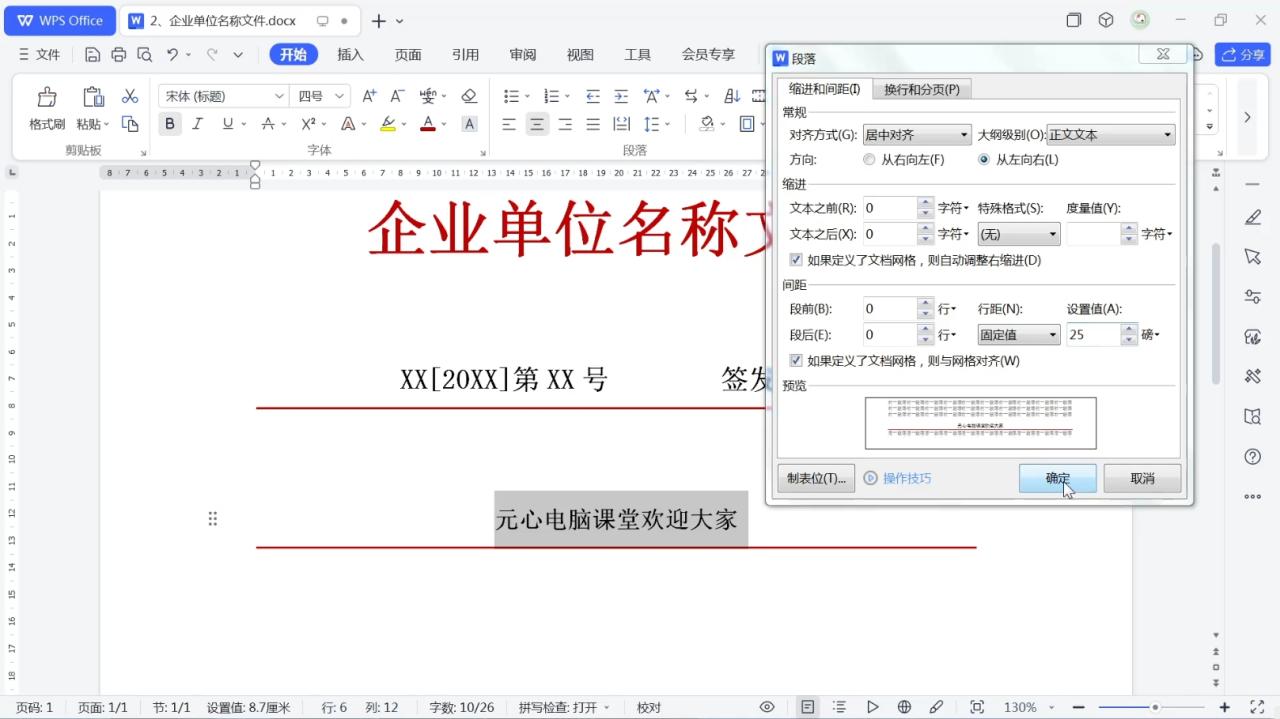This screenshot has height=719, width=1280.
Task: Click the Select arrow tool in the right sidebar
Action: click(x=1253, y=257)
